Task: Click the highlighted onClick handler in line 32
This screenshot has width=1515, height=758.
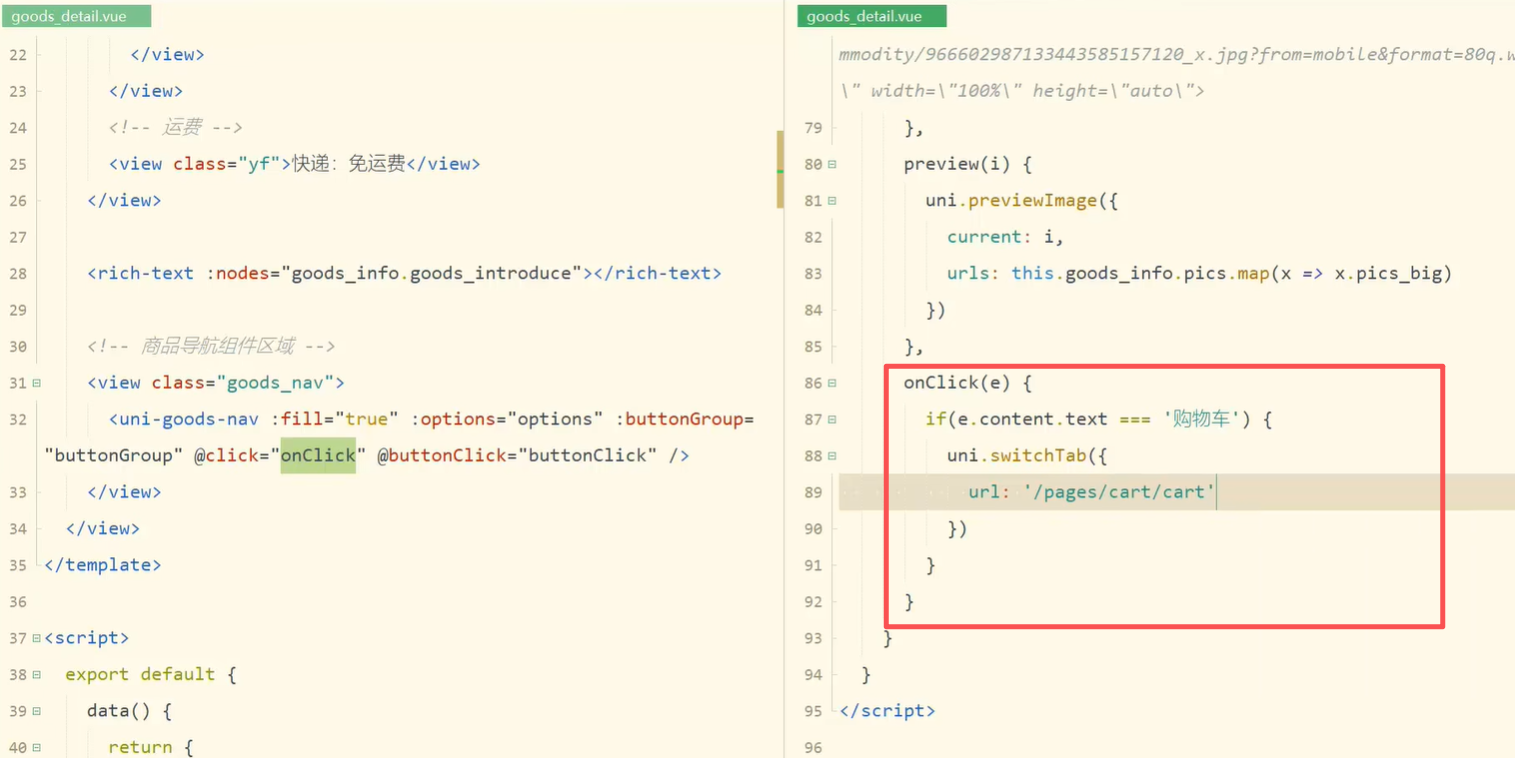Action: [318, 456]
